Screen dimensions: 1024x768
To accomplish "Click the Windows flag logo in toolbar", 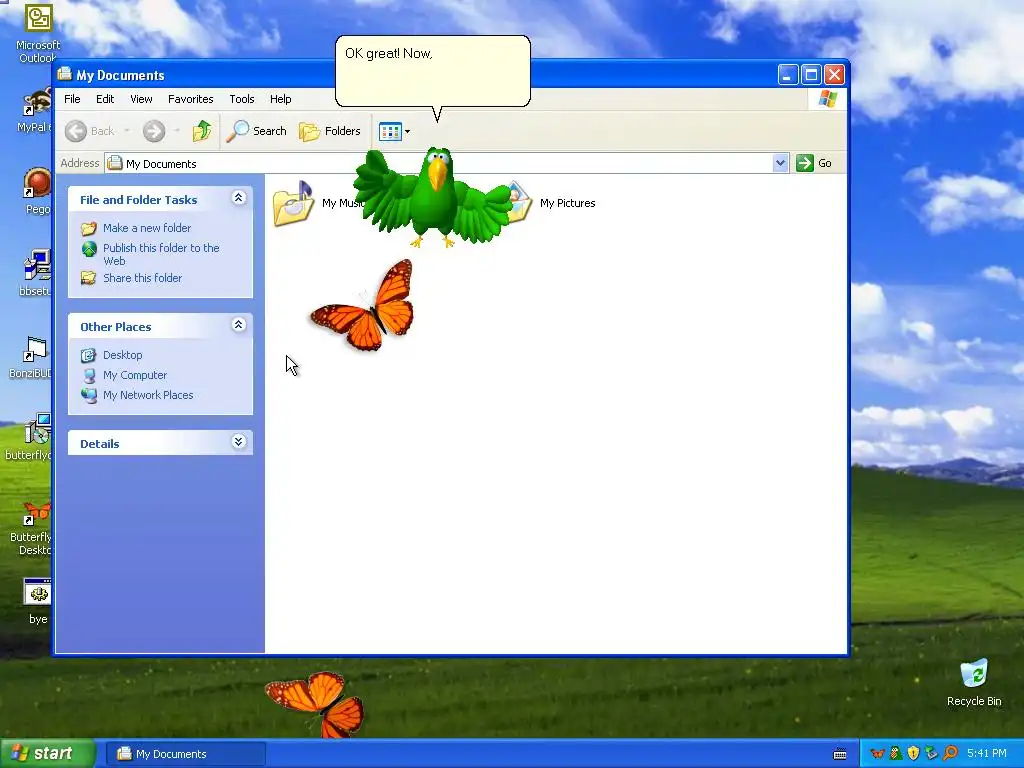I will (x=827, y=99).
